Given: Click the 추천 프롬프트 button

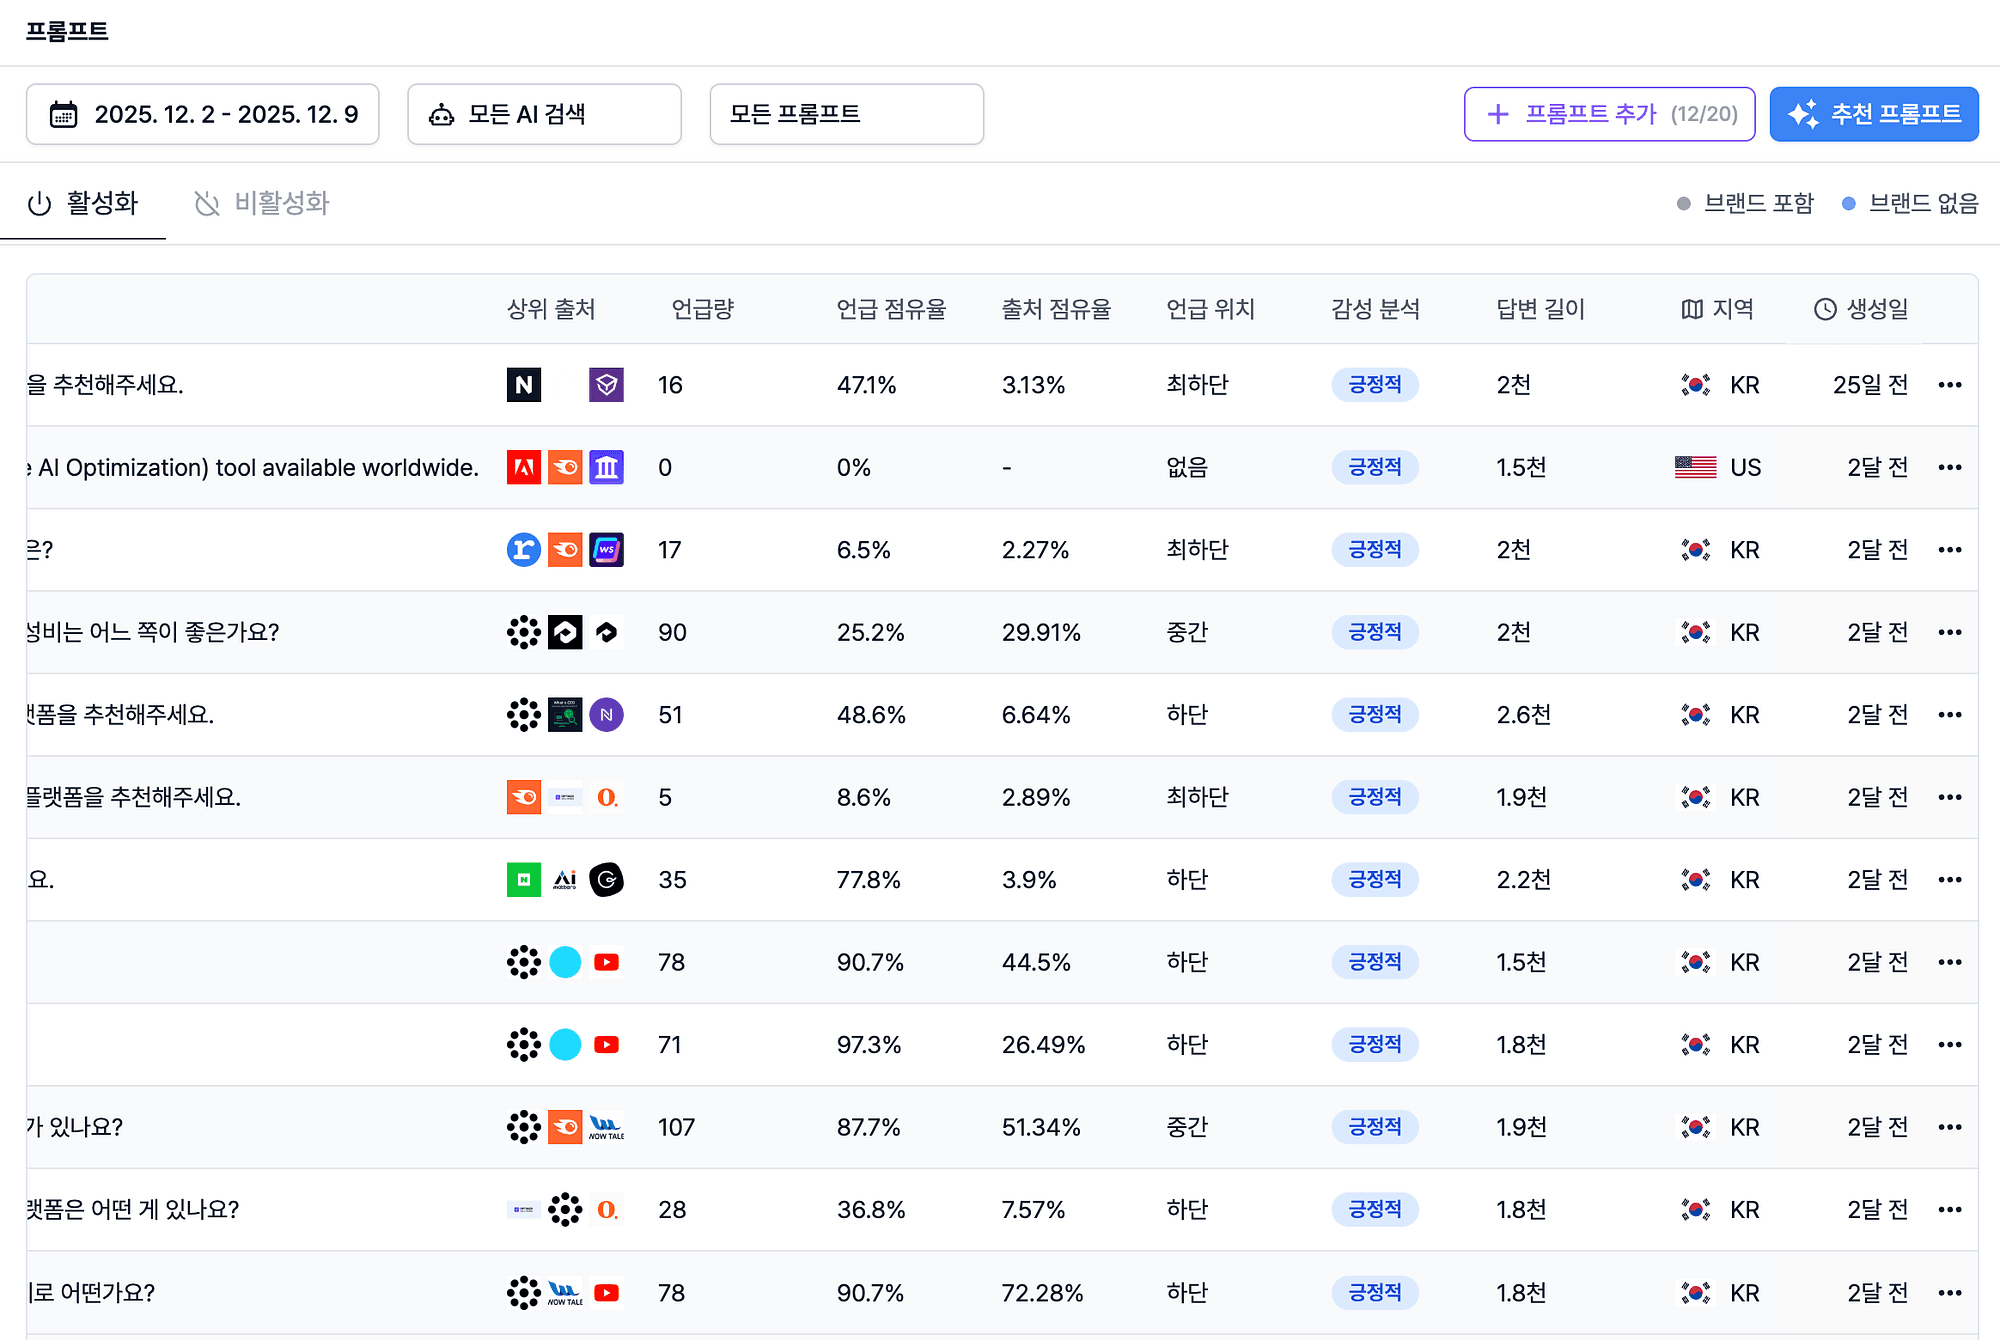Looking at the screenshot, I should (1874, 113).
